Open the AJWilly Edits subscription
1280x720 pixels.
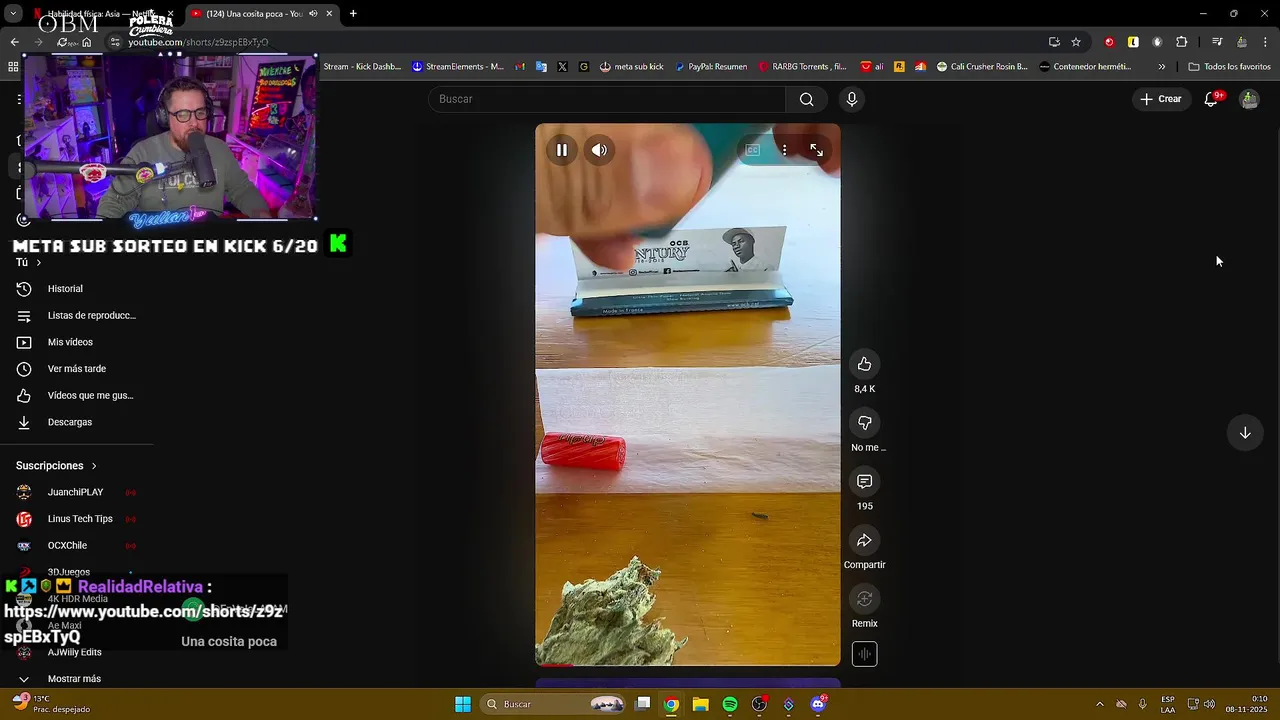click(74, 652)
